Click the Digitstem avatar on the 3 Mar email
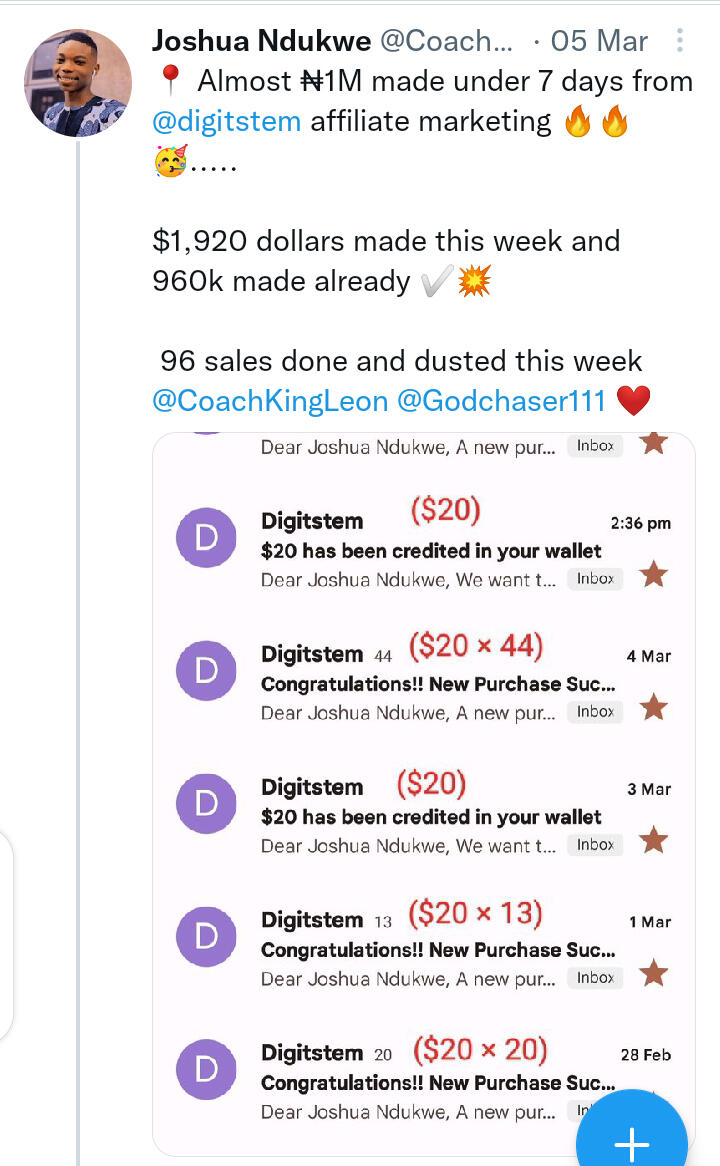 coord(206,803)
